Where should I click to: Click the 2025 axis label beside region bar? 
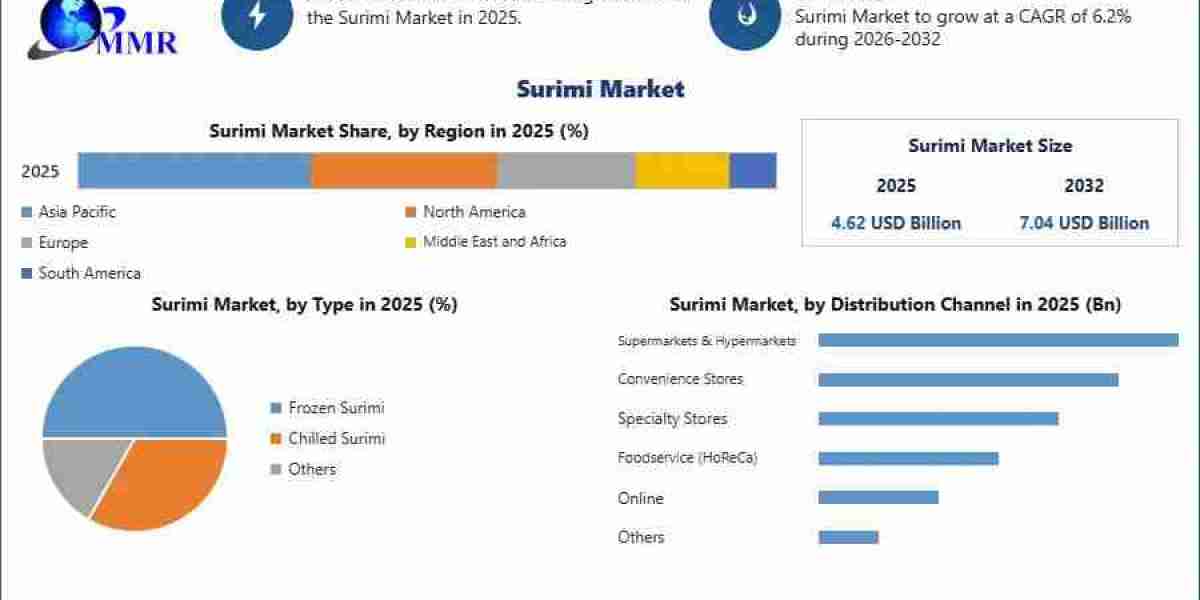40,172
